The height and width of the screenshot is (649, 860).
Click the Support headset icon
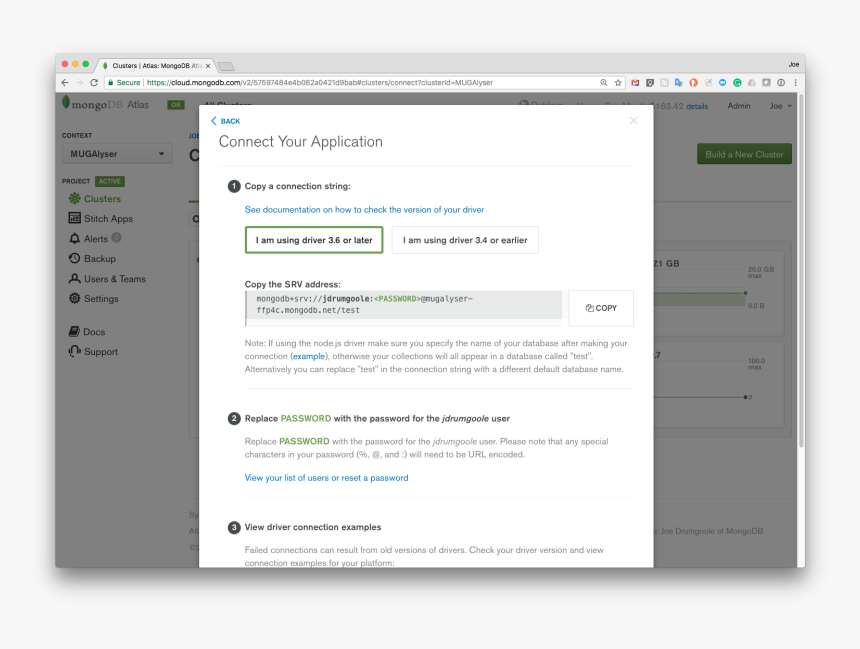click(74, 352)
